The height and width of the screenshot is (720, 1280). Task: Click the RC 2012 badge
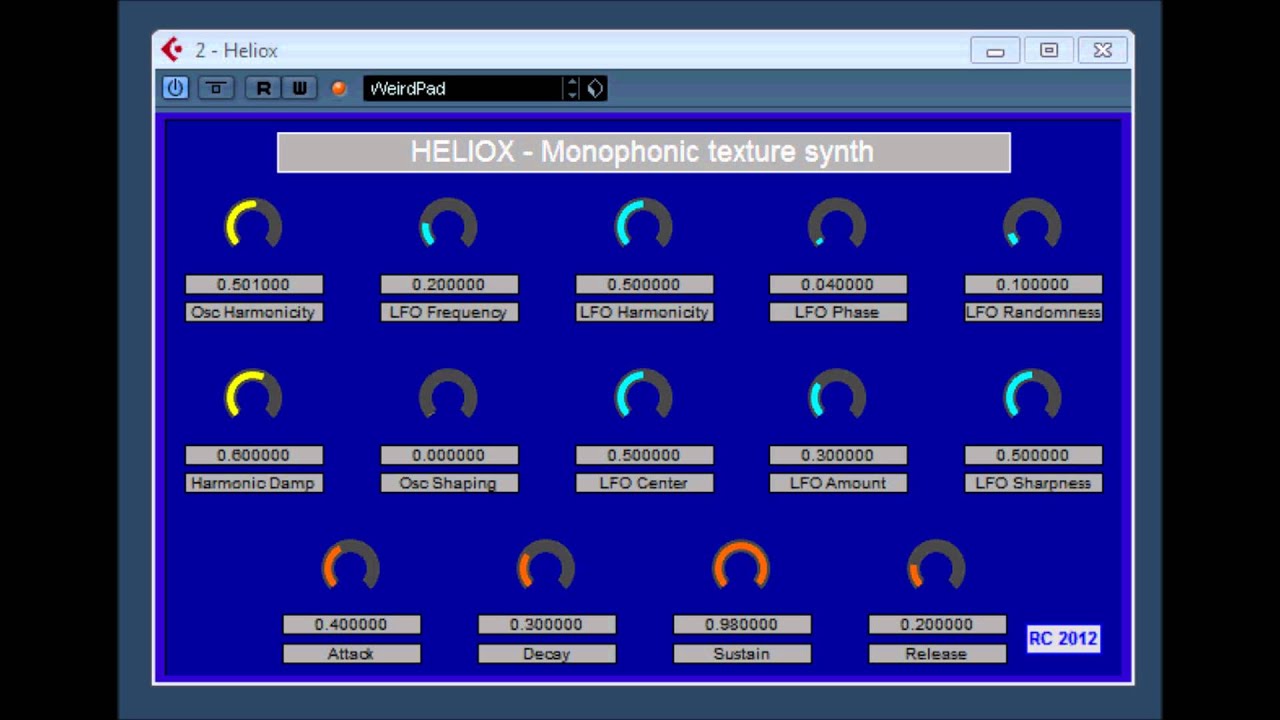[x=1063, y=638]
